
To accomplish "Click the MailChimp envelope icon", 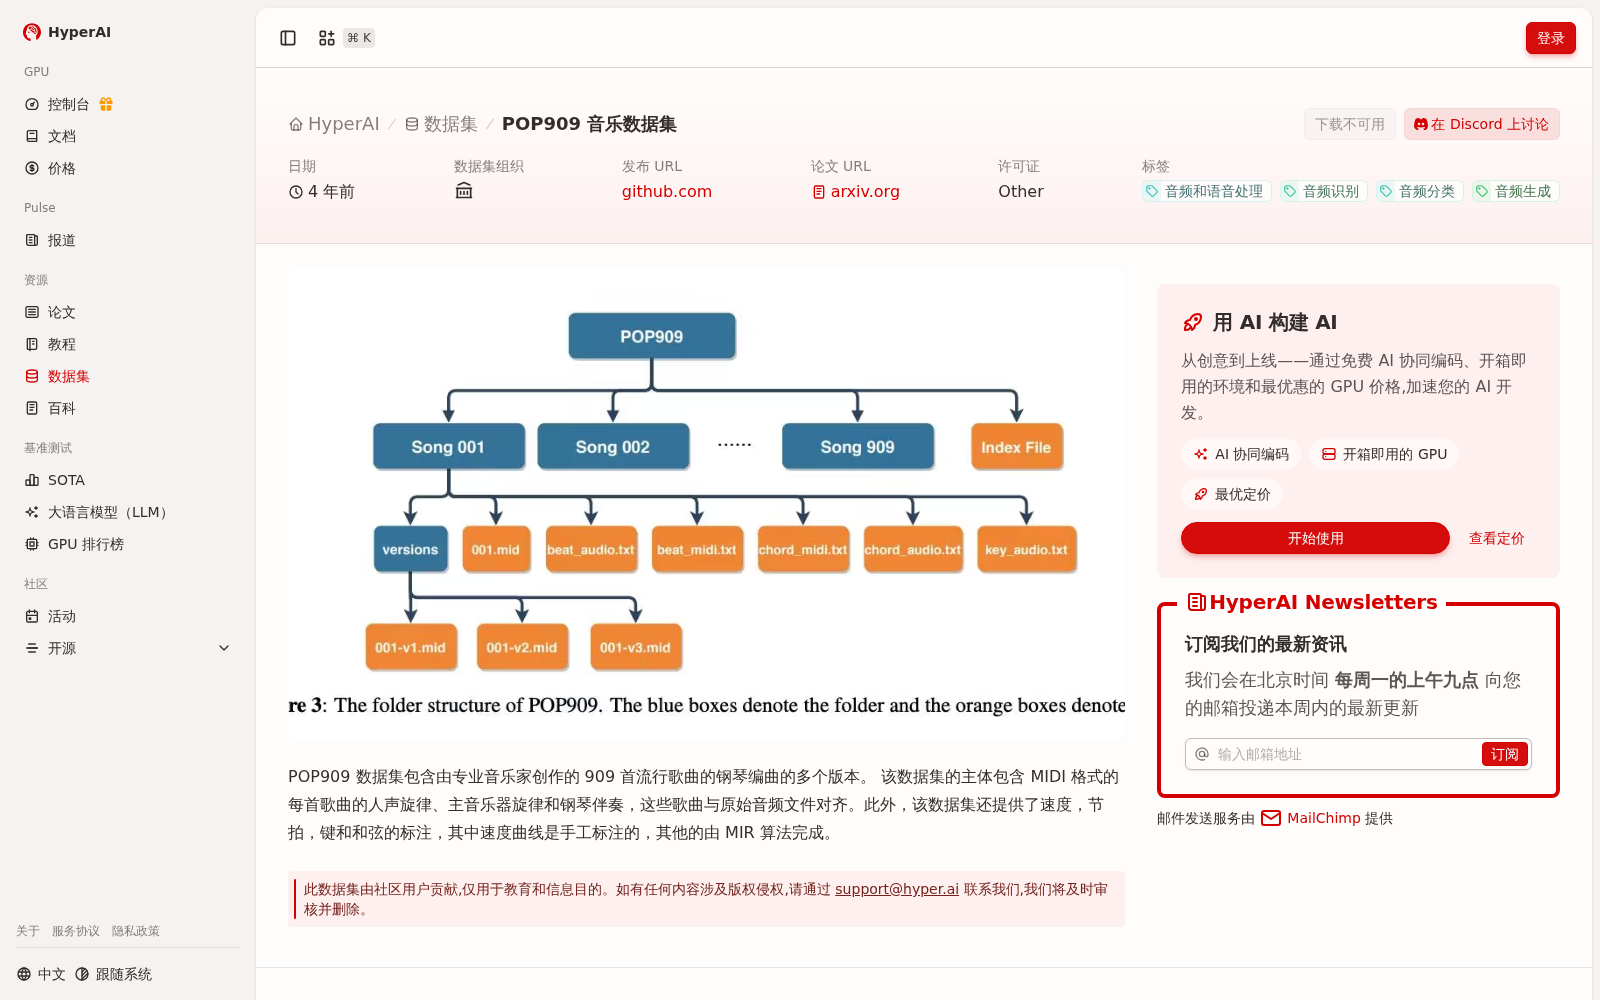I will pyautogui.click(x=1271, y=818).
